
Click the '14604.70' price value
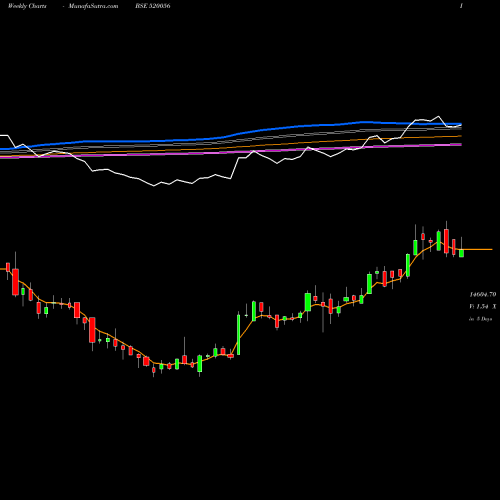point(483,294)
